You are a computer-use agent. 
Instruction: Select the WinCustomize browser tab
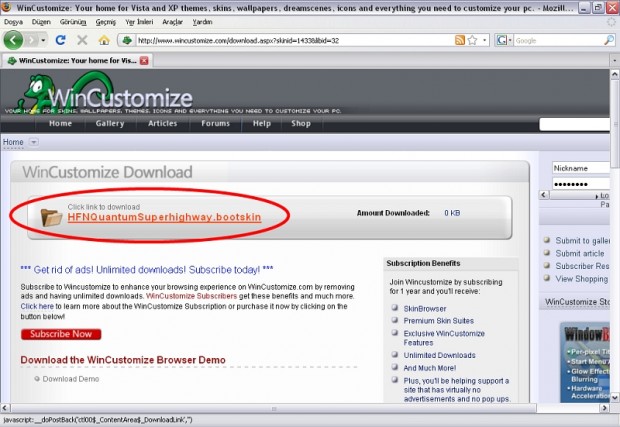point(77,60)
